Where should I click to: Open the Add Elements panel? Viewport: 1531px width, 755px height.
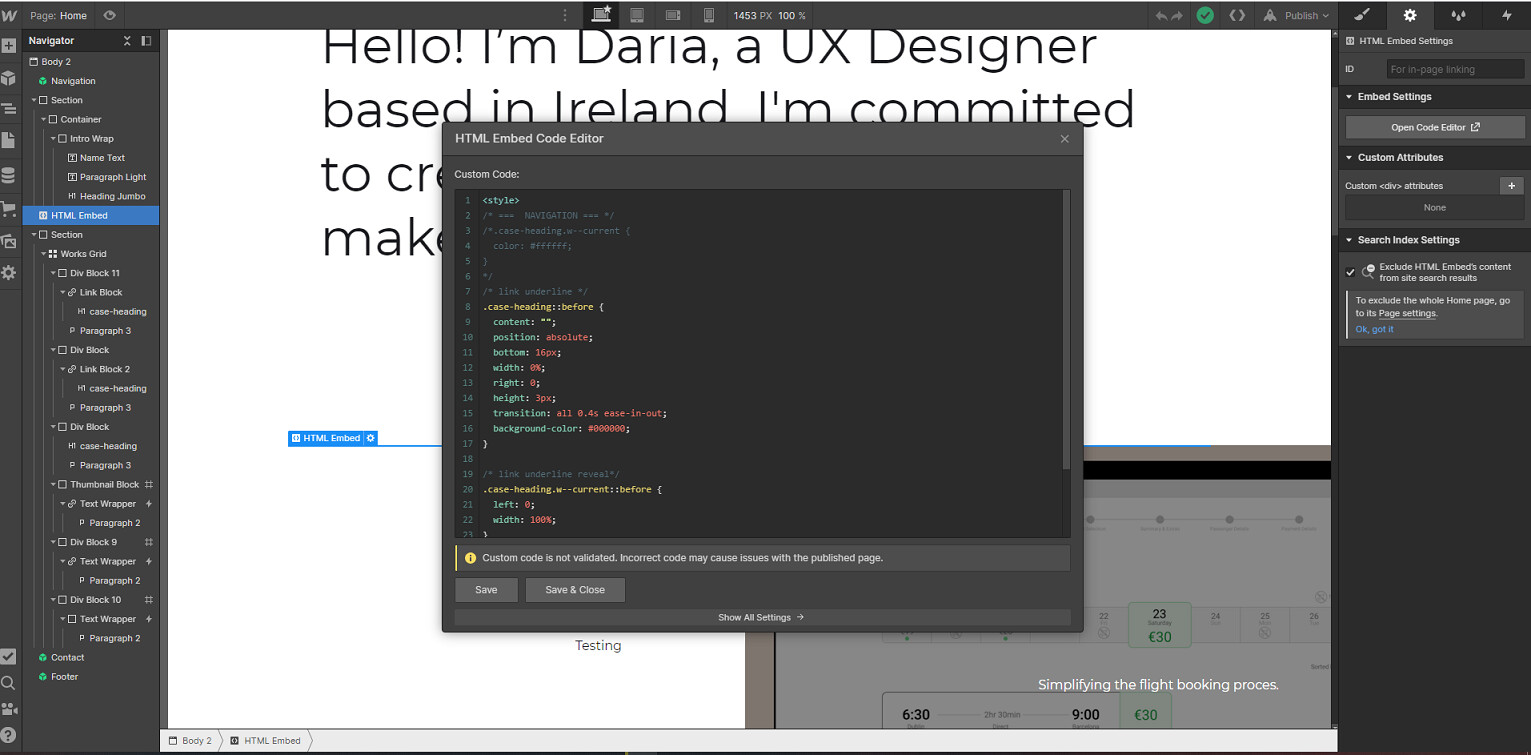9,44
